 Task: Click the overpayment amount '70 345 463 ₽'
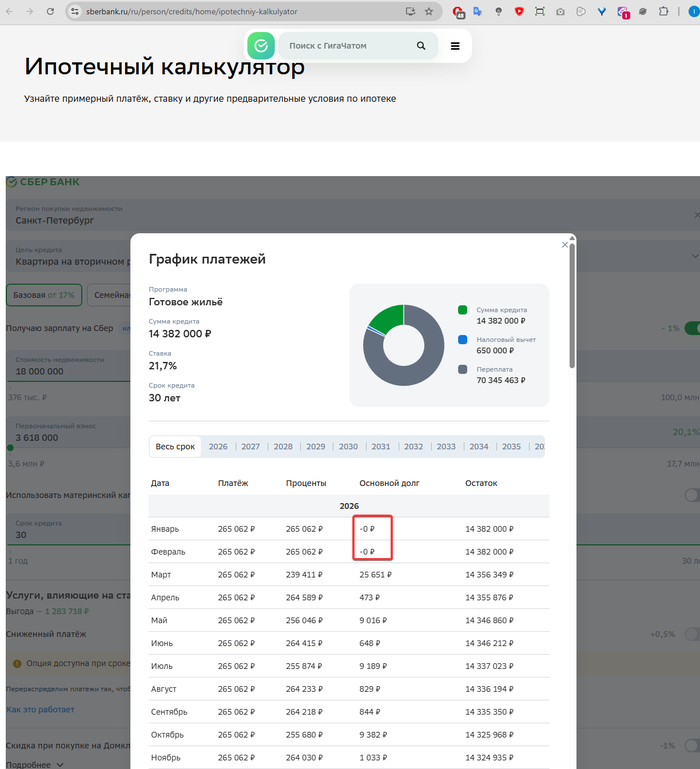(501, 381)
